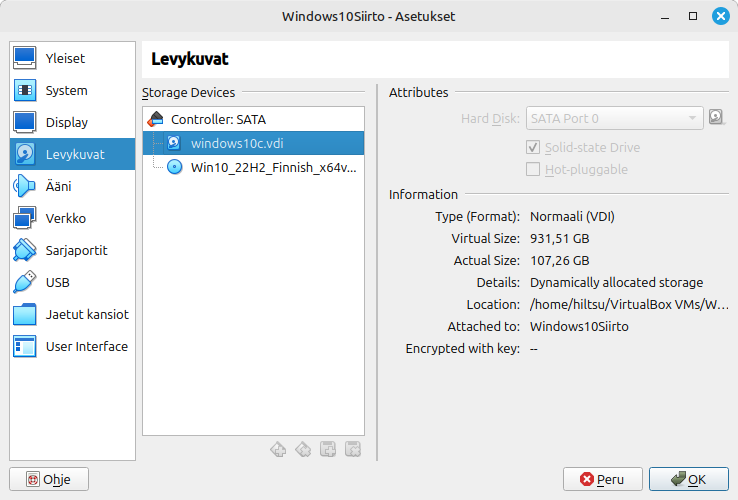
Task: Open the SATA Port 0 dropdown
Action: [615, 118]
